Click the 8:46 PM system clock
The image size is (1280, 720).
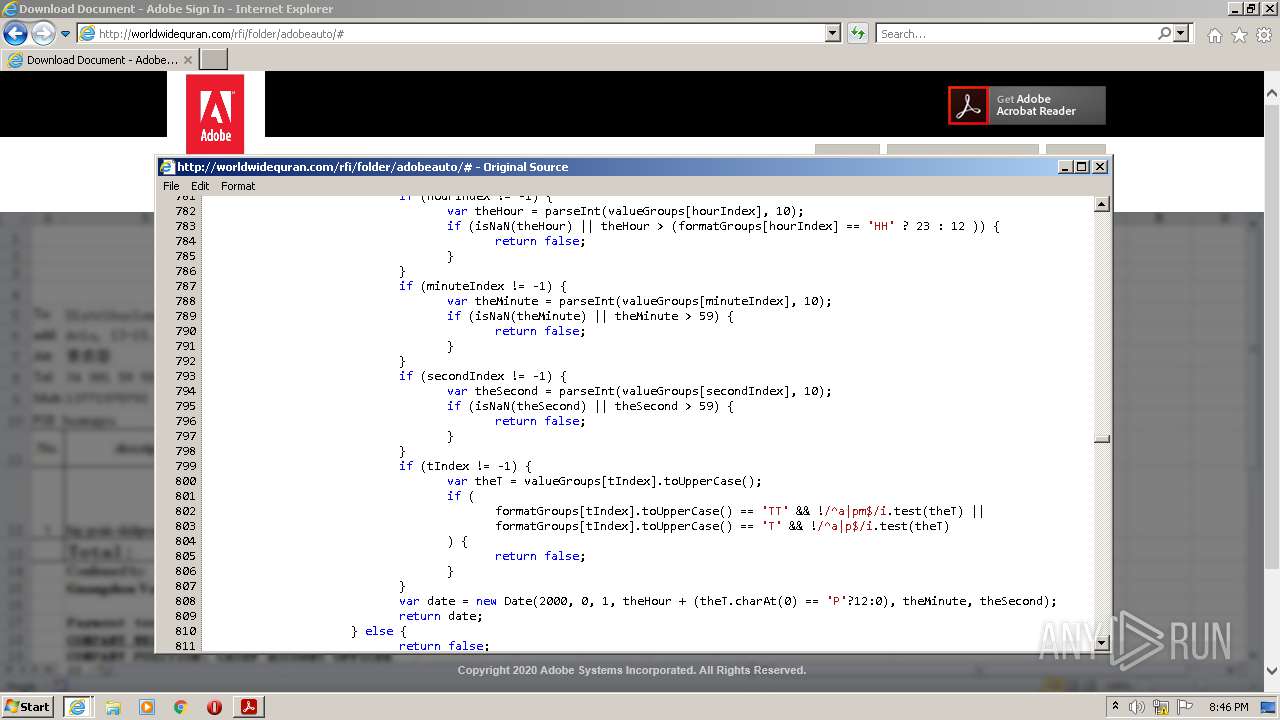coord(1228,707)
